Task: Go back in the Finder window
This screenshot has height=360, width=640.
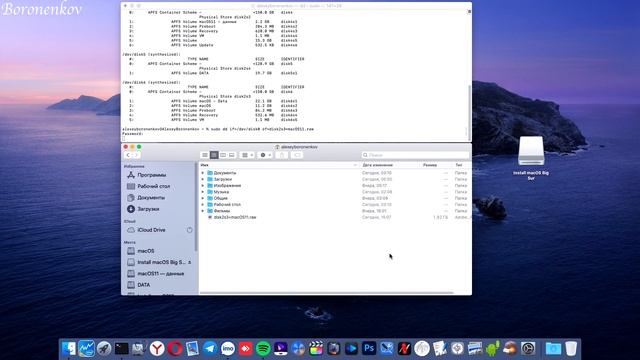Action: tap(128, 155)
